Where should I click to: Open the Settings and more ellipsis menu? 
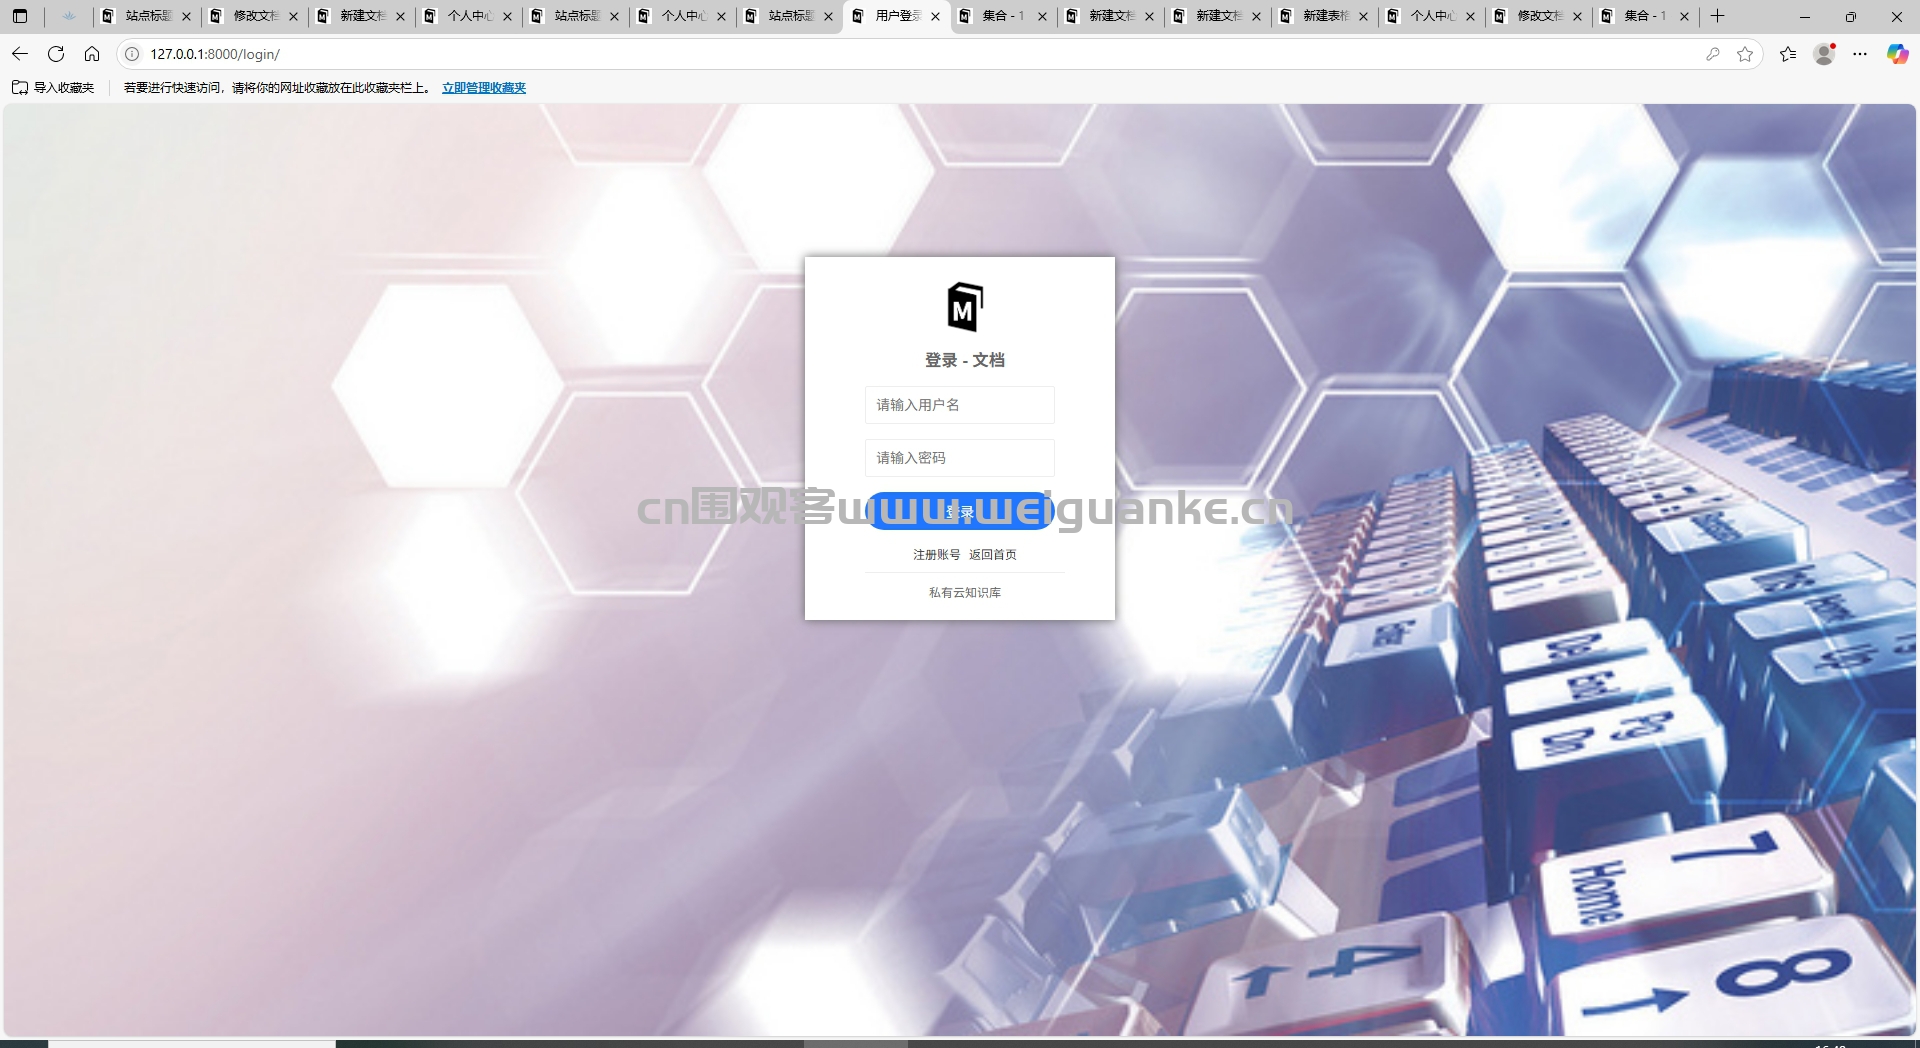click(x=1860, y=54)
